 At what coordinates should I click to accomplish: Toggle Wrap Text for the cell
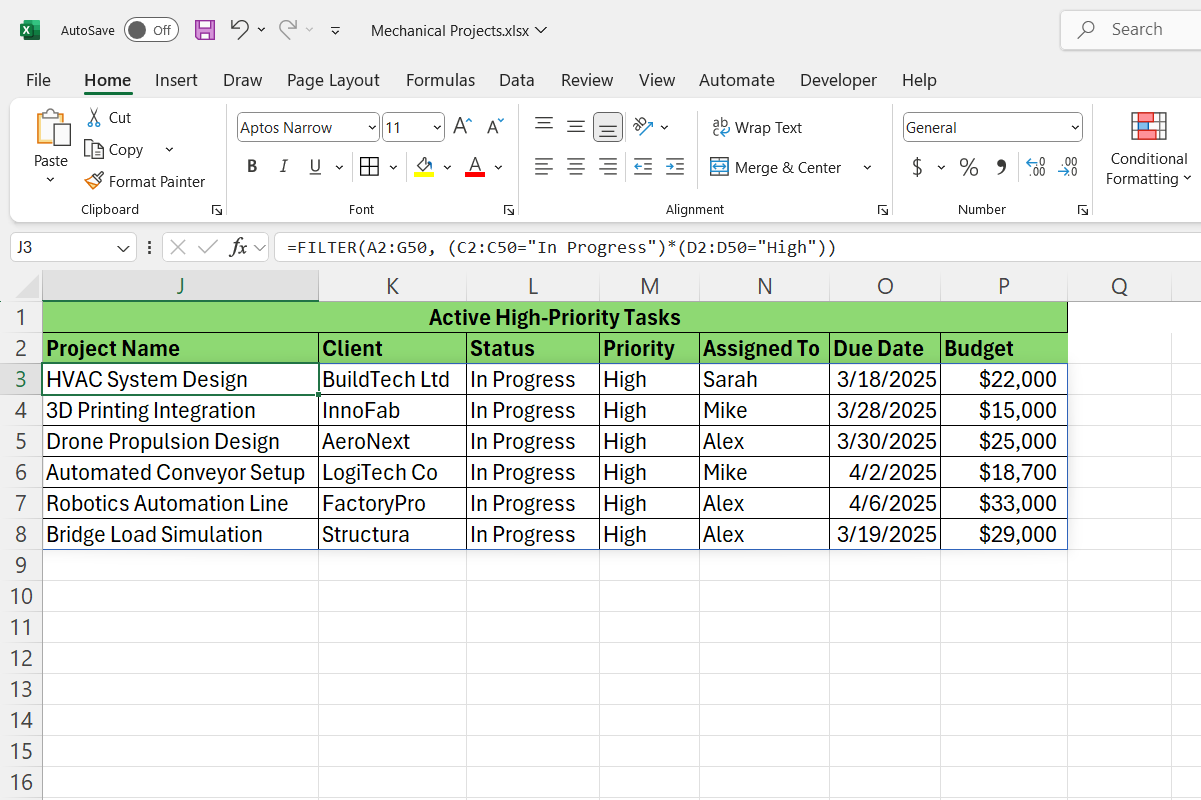tap(757, 127)
